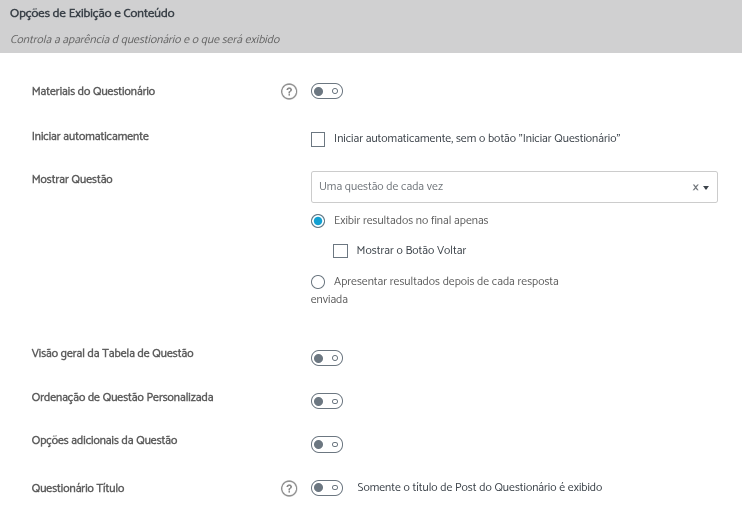Click the 'Materiais do Questionário' label text
Screen dimensions: 742x513
point(93,91)
